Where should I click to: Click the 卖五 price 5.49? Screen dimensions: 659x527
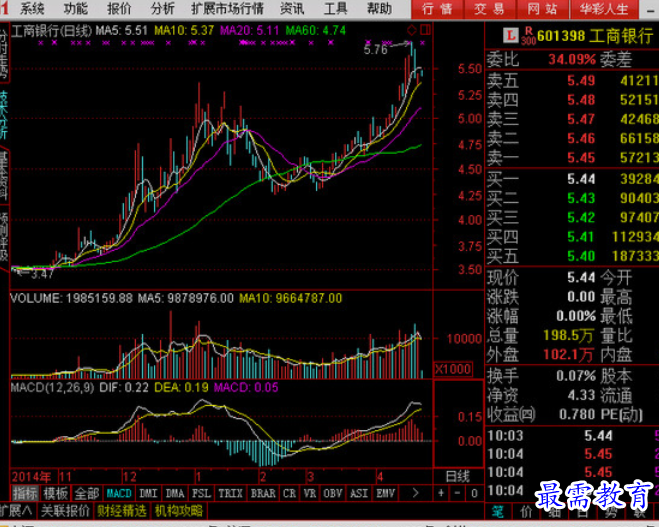point(581,80)
